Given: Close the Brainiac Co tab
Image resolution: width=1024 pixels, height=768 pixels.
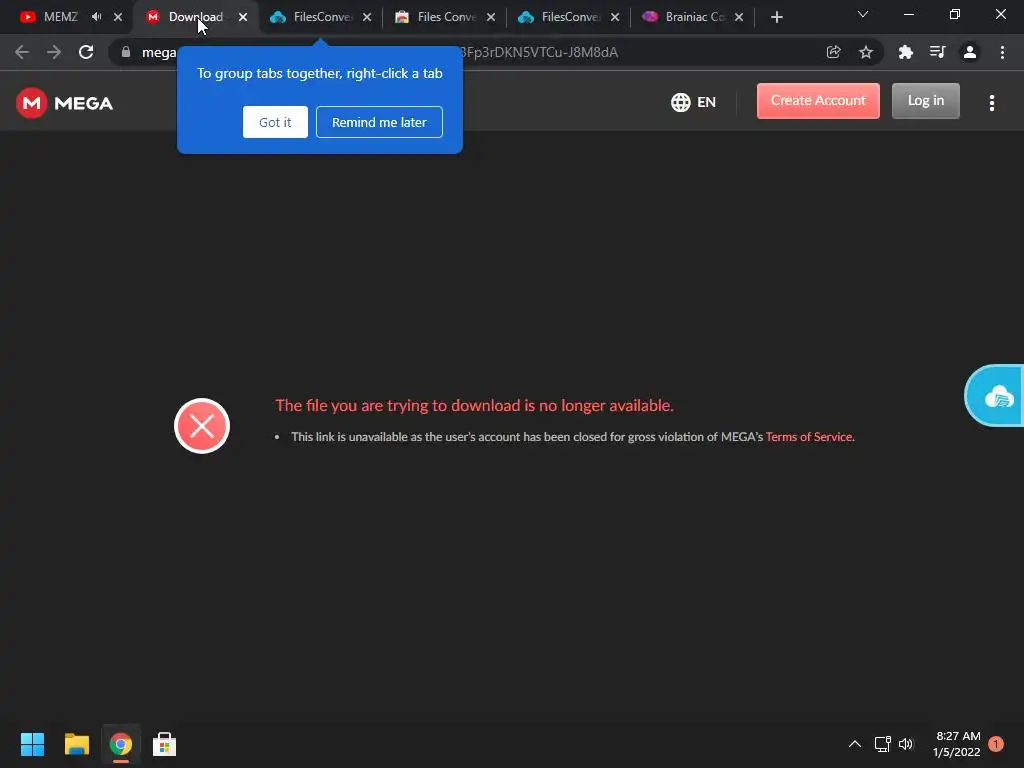Looking at the screenshot, I should tap(739, 17).
